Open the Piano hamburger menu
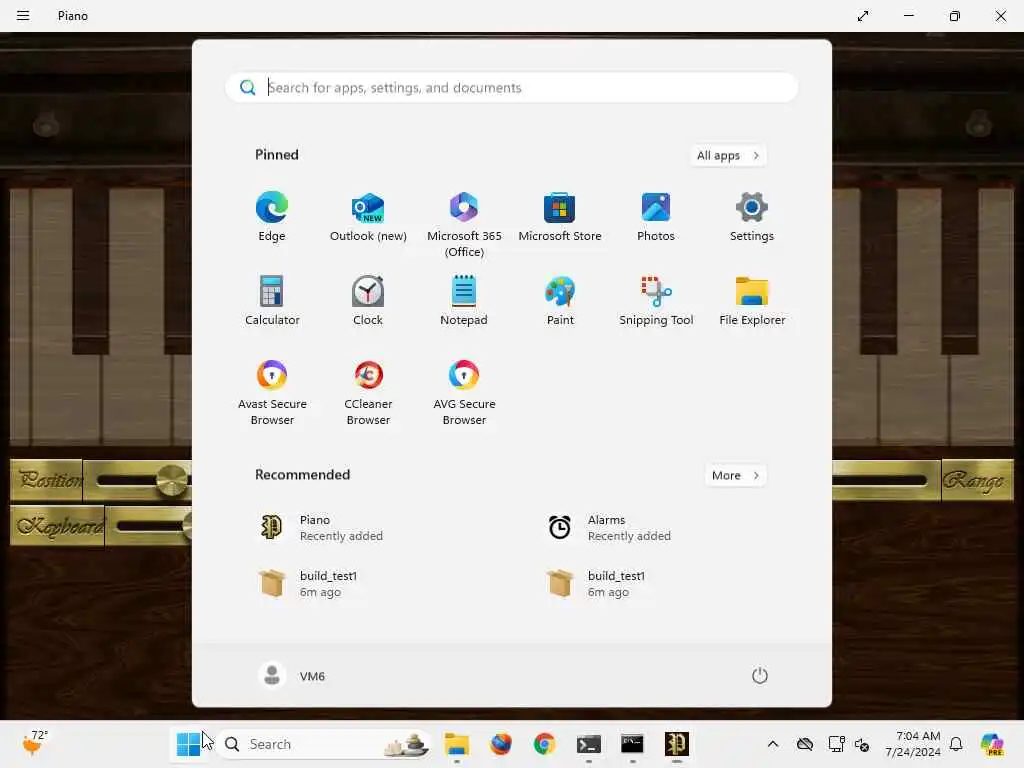Viewport: 1024px width, 768px height. tap(23, 16)
